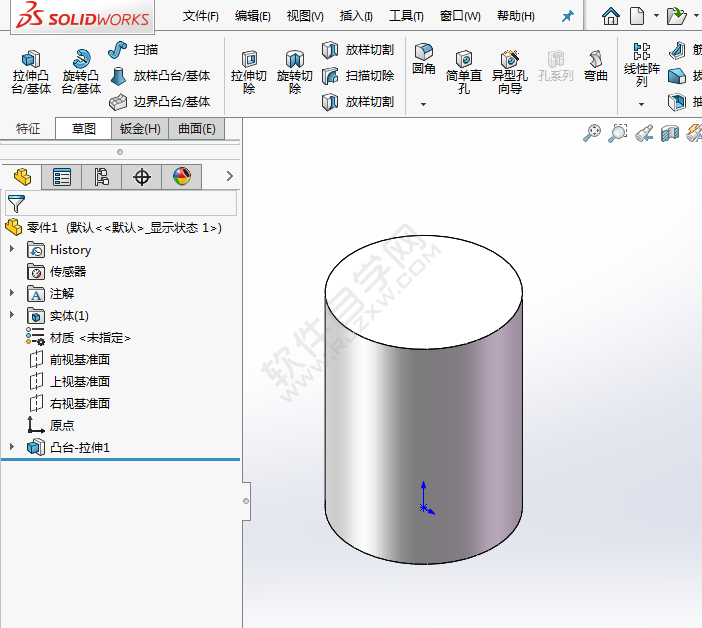Open the new document dropdown arrow
702x628 pixels.
[x=656, y=16]
